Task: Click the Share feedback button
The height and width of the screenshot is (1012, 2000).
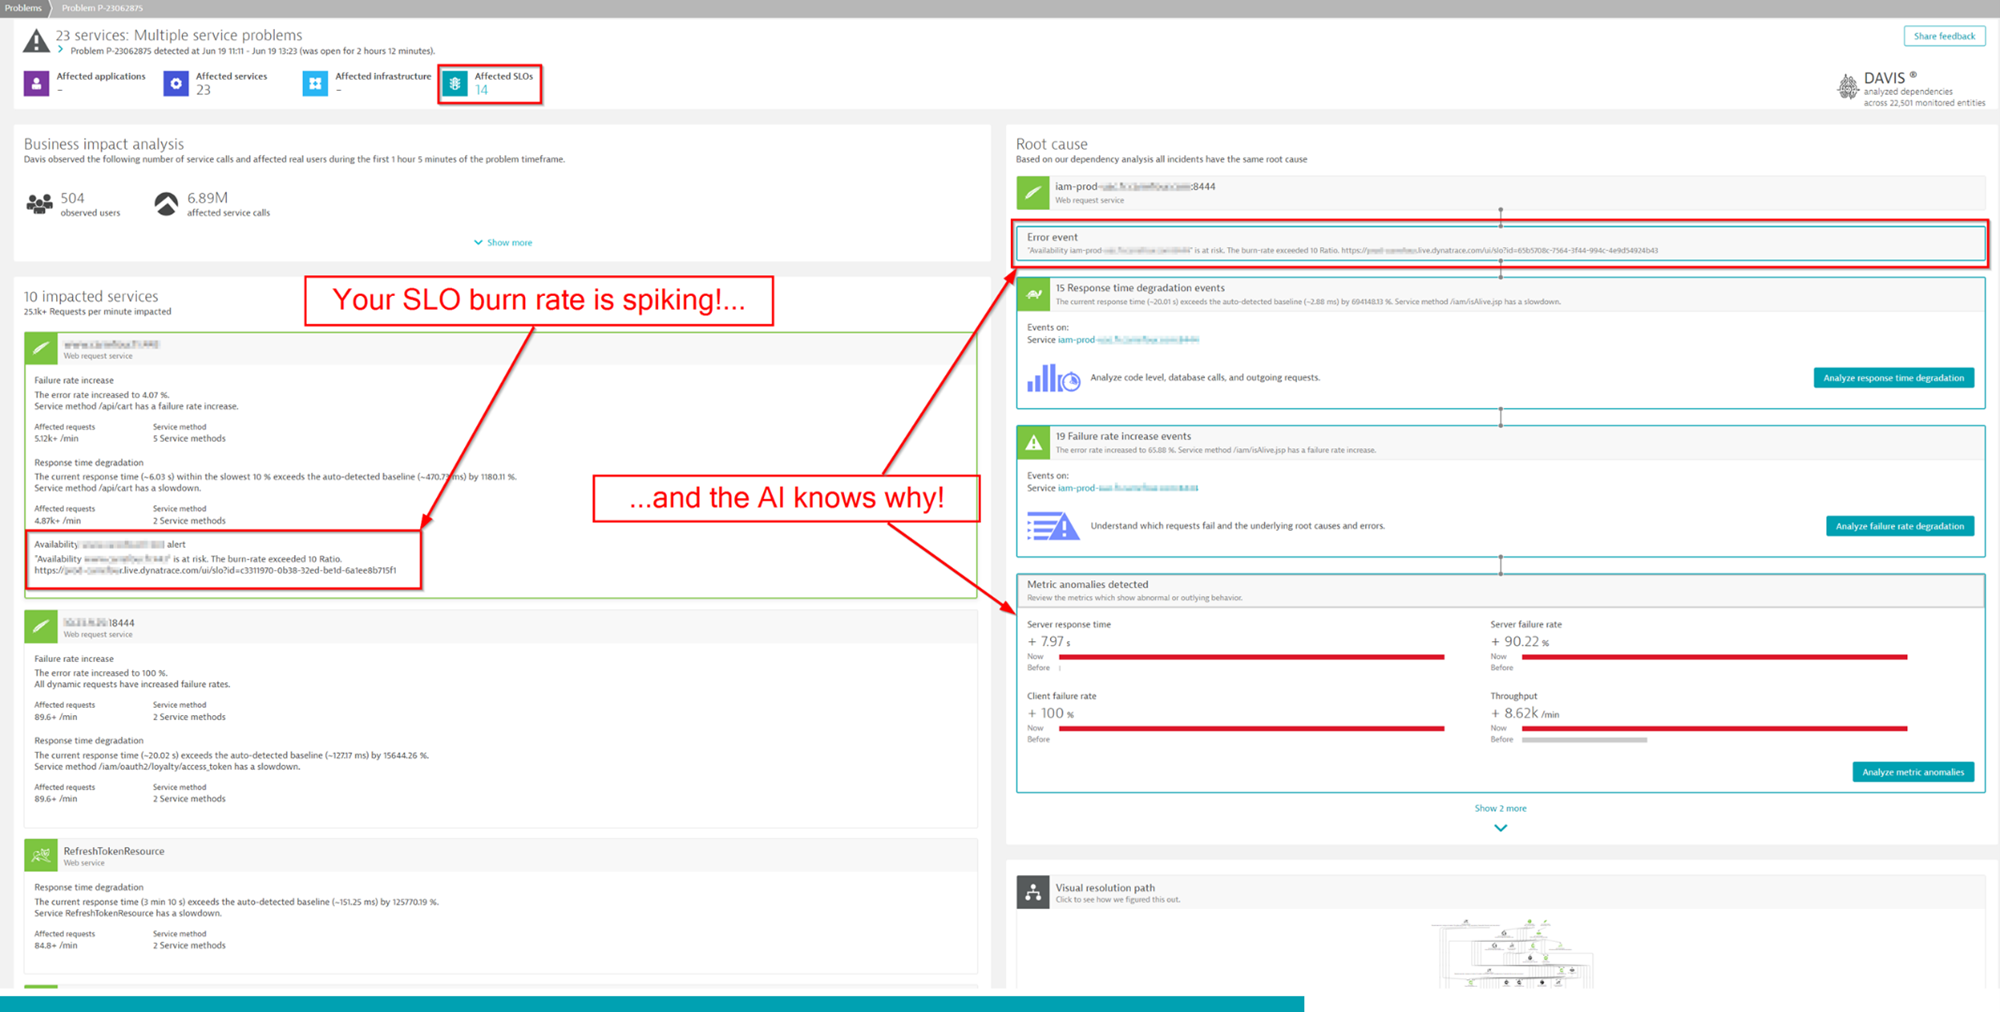Action: [1943, 35]
